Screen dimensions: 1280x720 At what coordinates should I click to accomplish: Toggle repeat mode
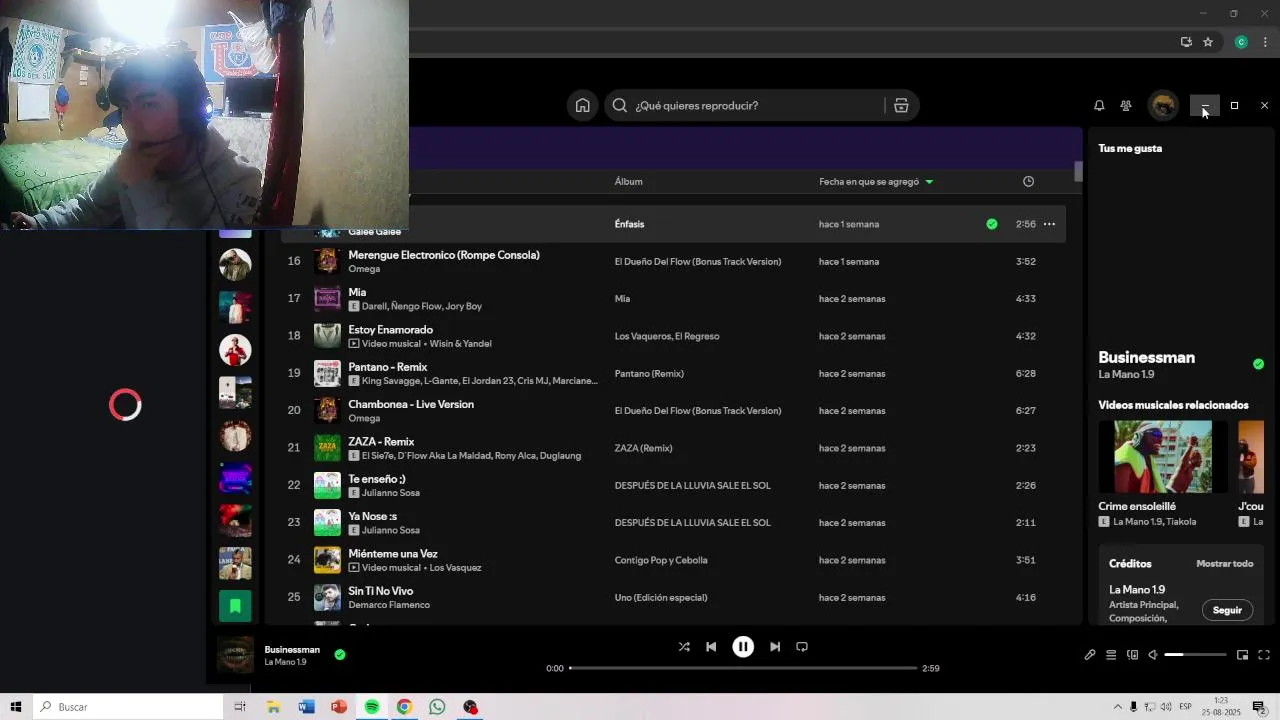802,647
